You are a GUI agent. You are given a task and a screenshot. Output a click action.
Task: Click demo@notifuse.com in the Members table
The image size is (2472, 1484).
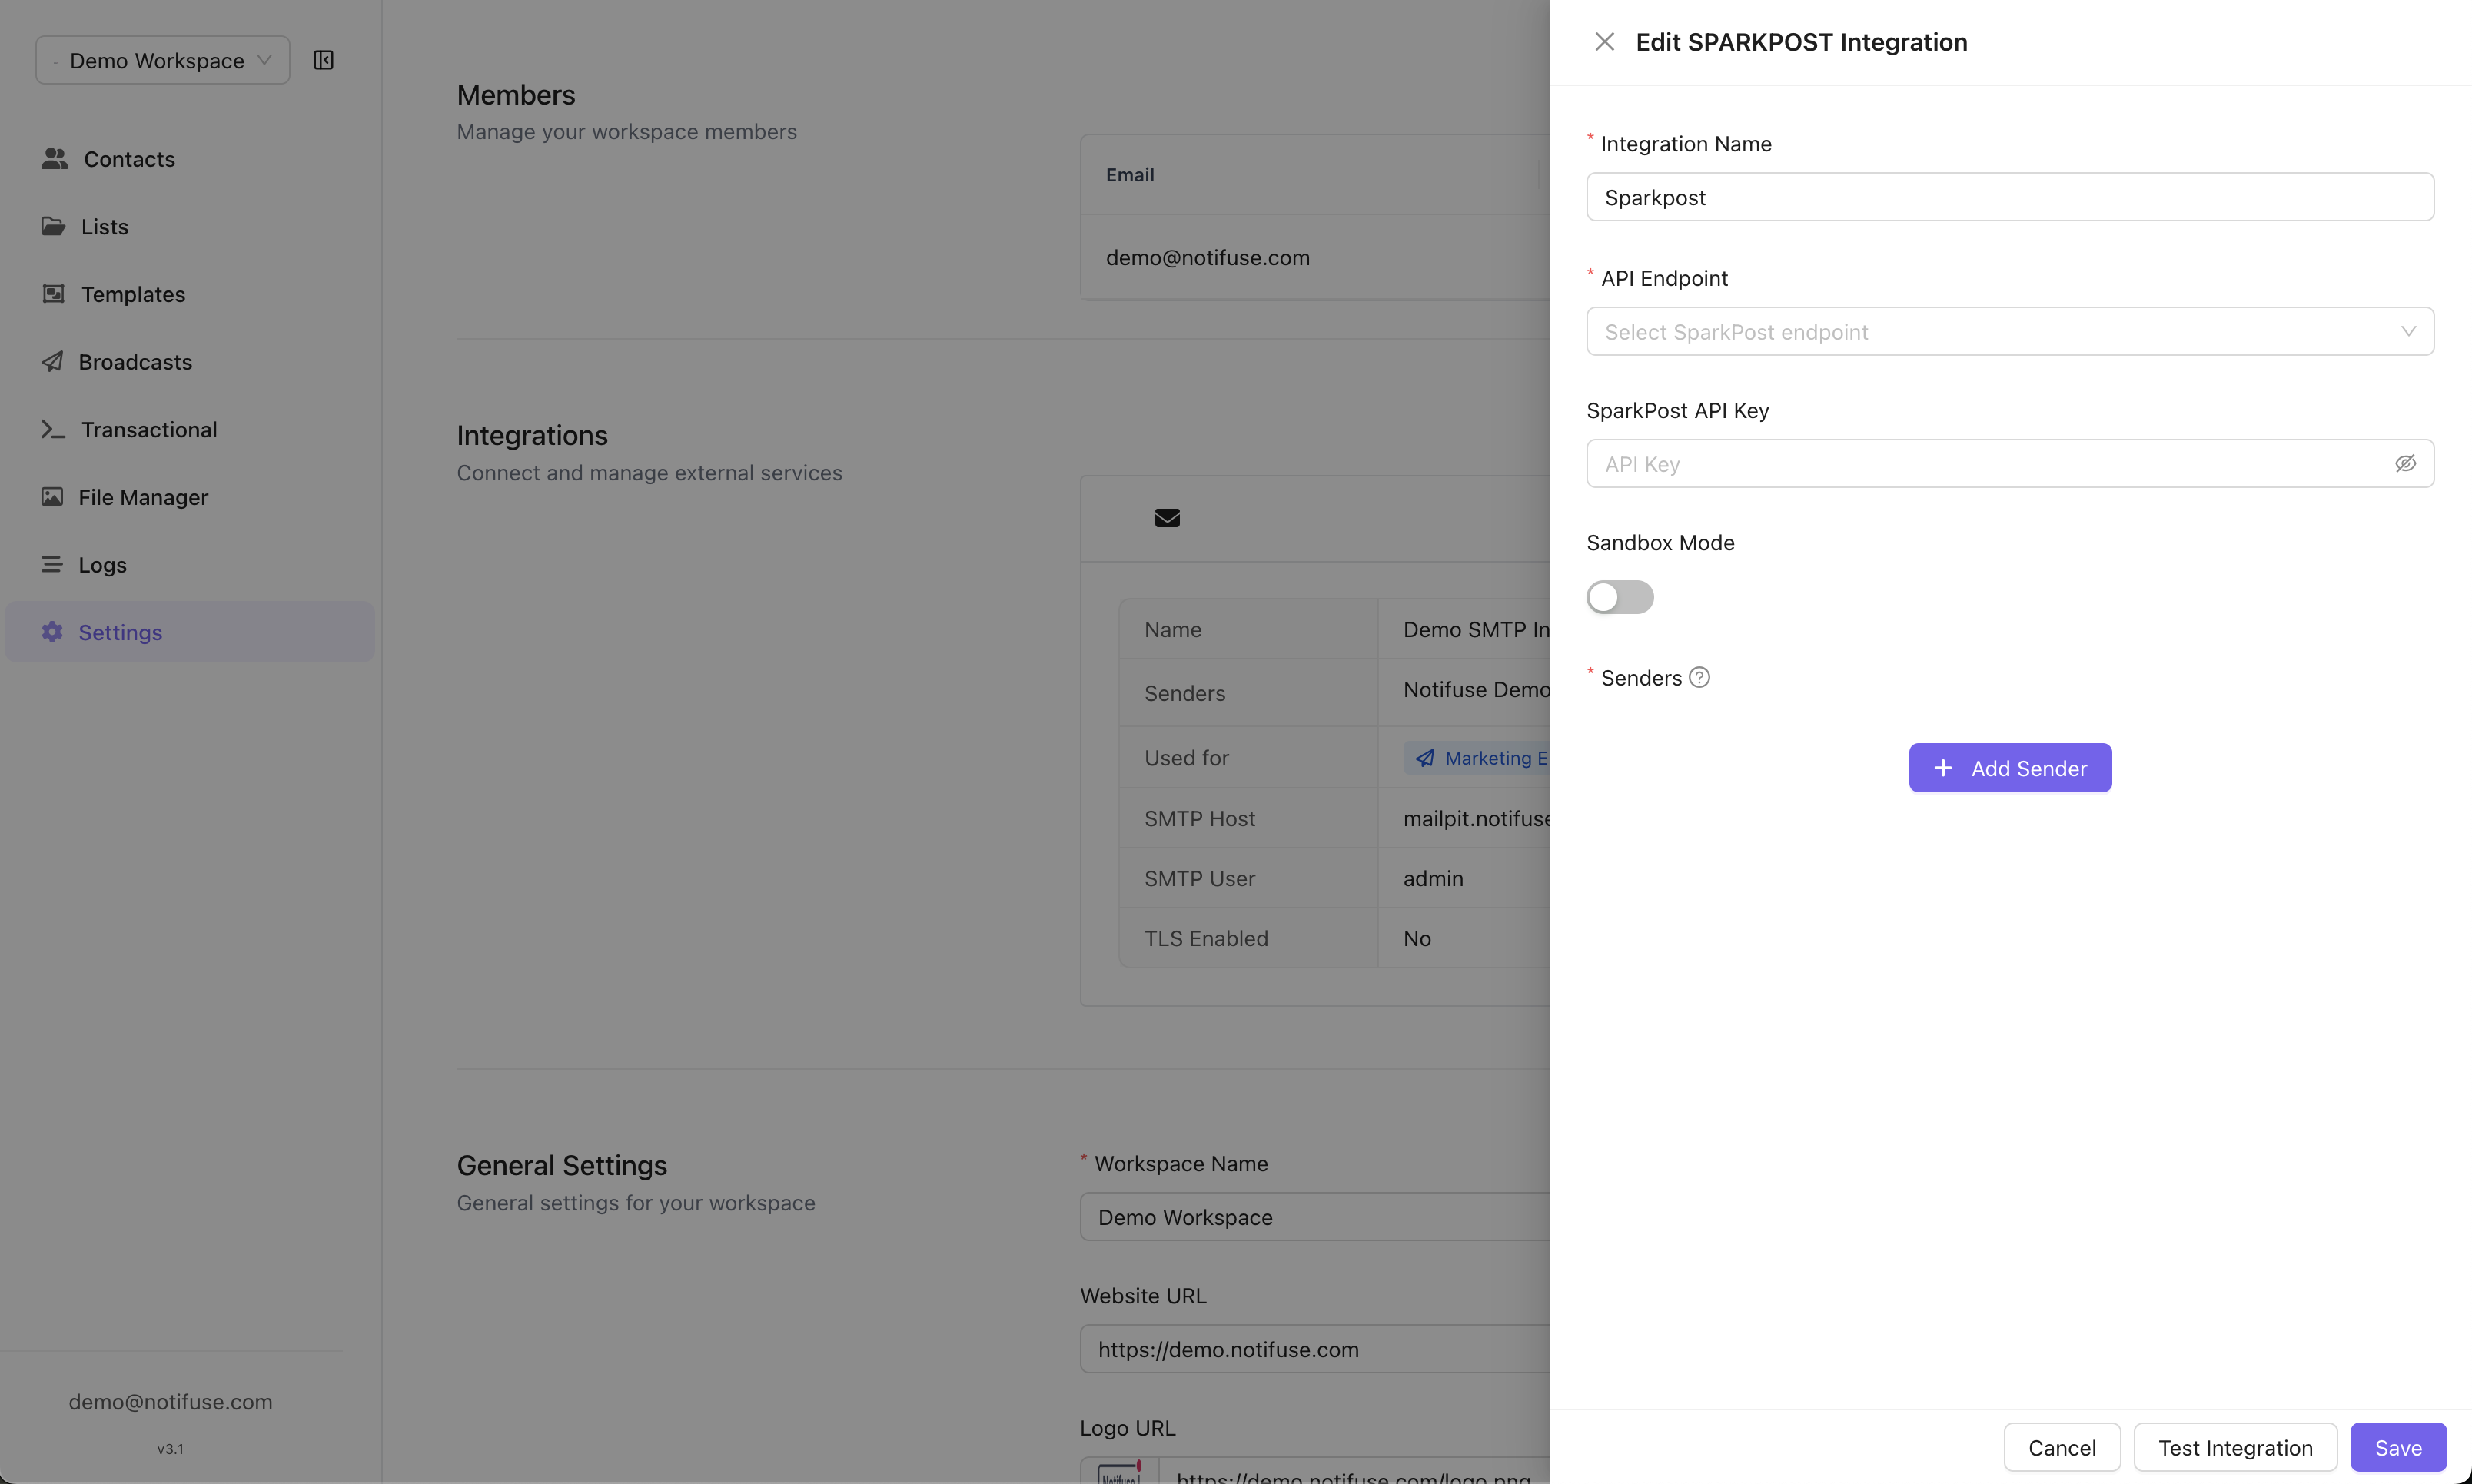(1207, 257)
